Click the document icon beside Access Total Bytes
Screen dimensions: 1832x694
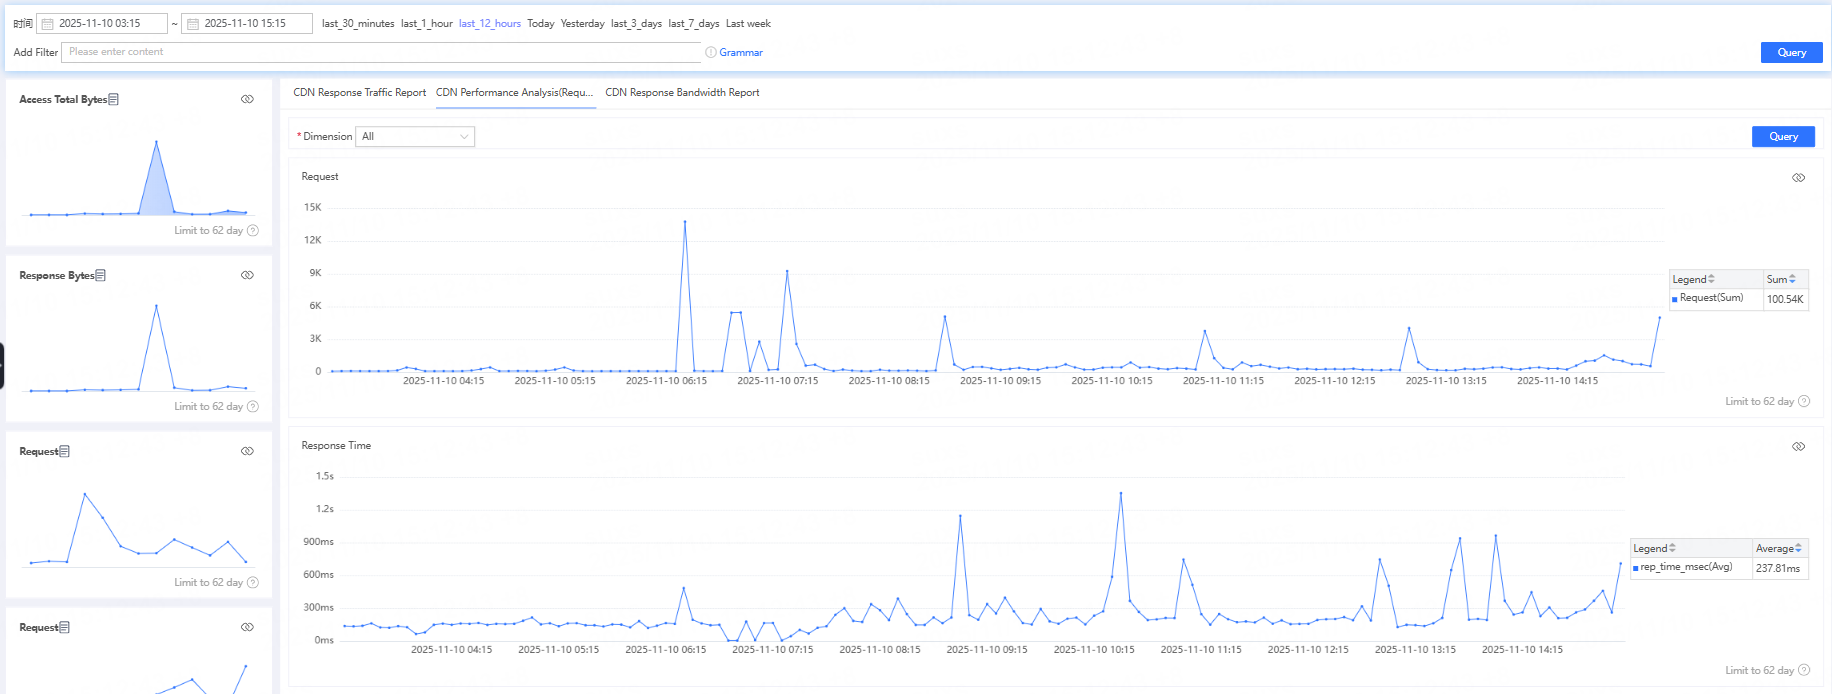click(x=113, y=99)
